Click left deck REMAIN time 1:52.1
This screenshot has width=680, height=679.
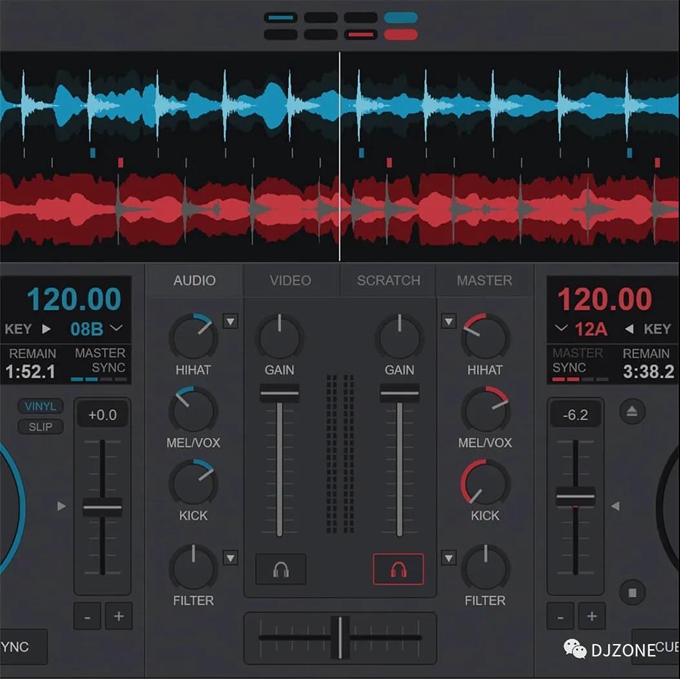[30, 372]
